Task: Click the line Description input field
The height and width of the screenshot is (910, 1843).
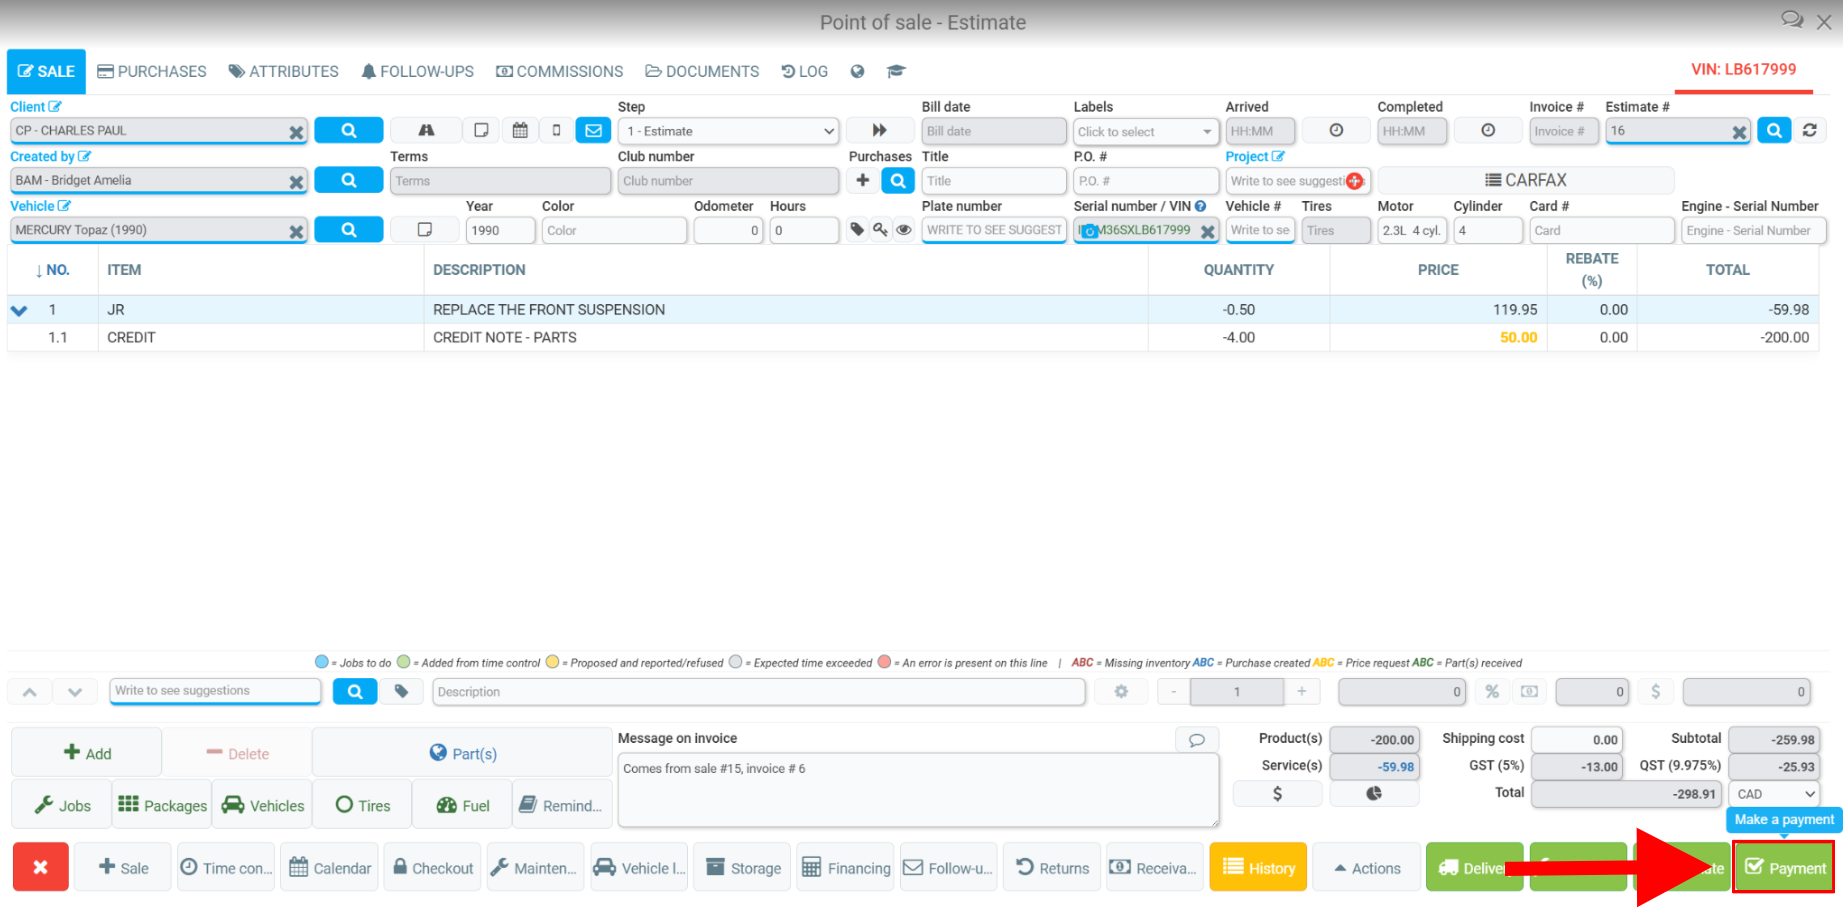Action: coord(759,691)
